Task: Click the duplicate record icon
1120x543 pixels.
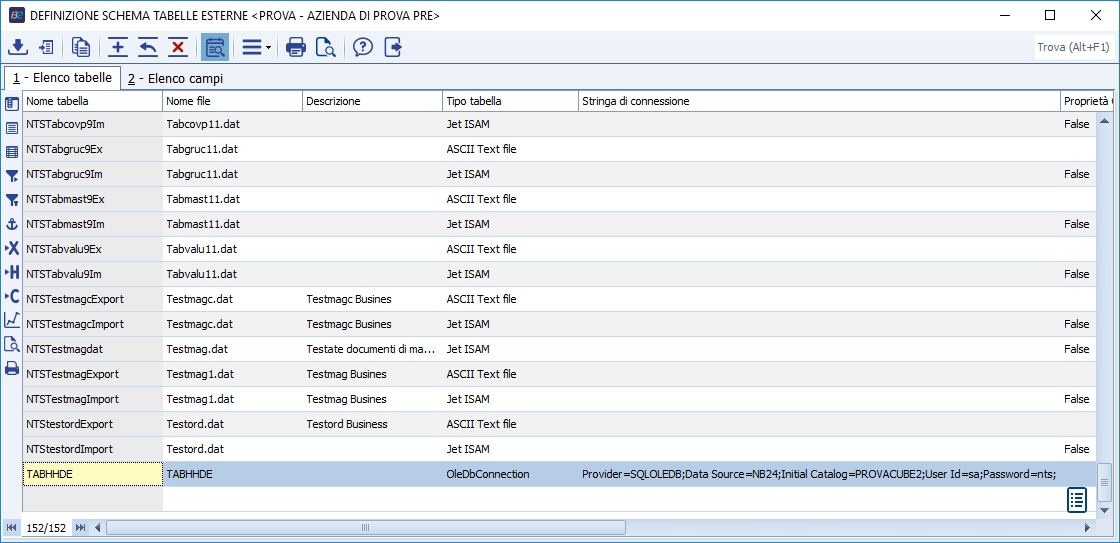Action: click(81, 47)
